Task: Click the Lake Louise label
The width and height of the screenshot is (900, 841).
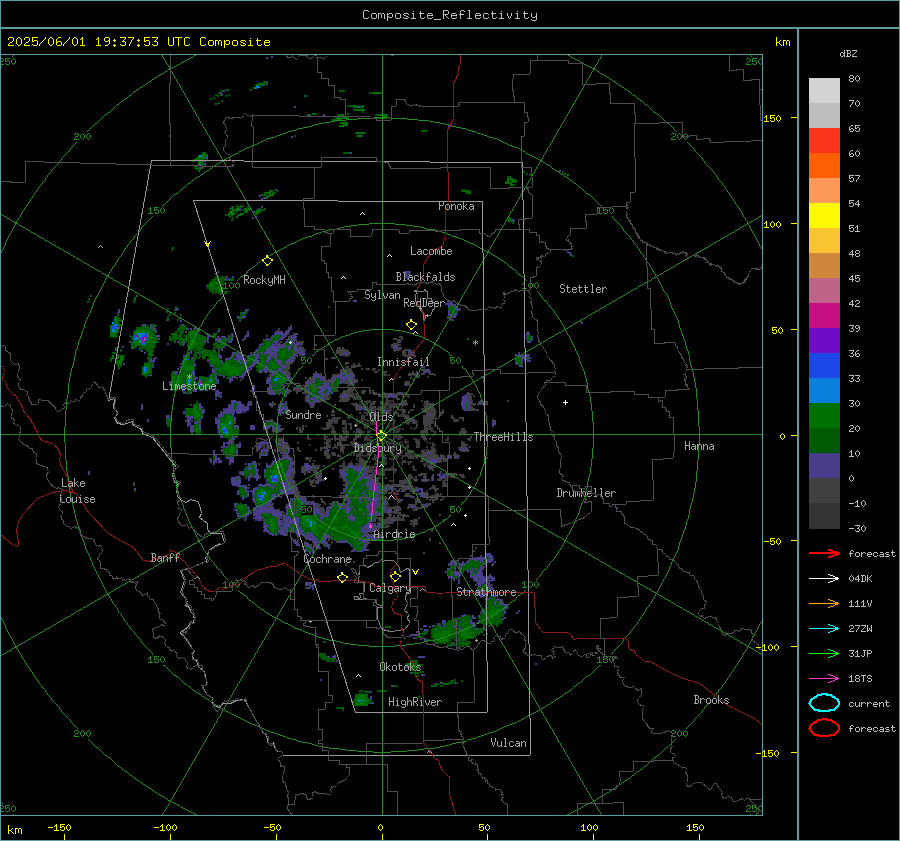Action: [x=77, y=491]
